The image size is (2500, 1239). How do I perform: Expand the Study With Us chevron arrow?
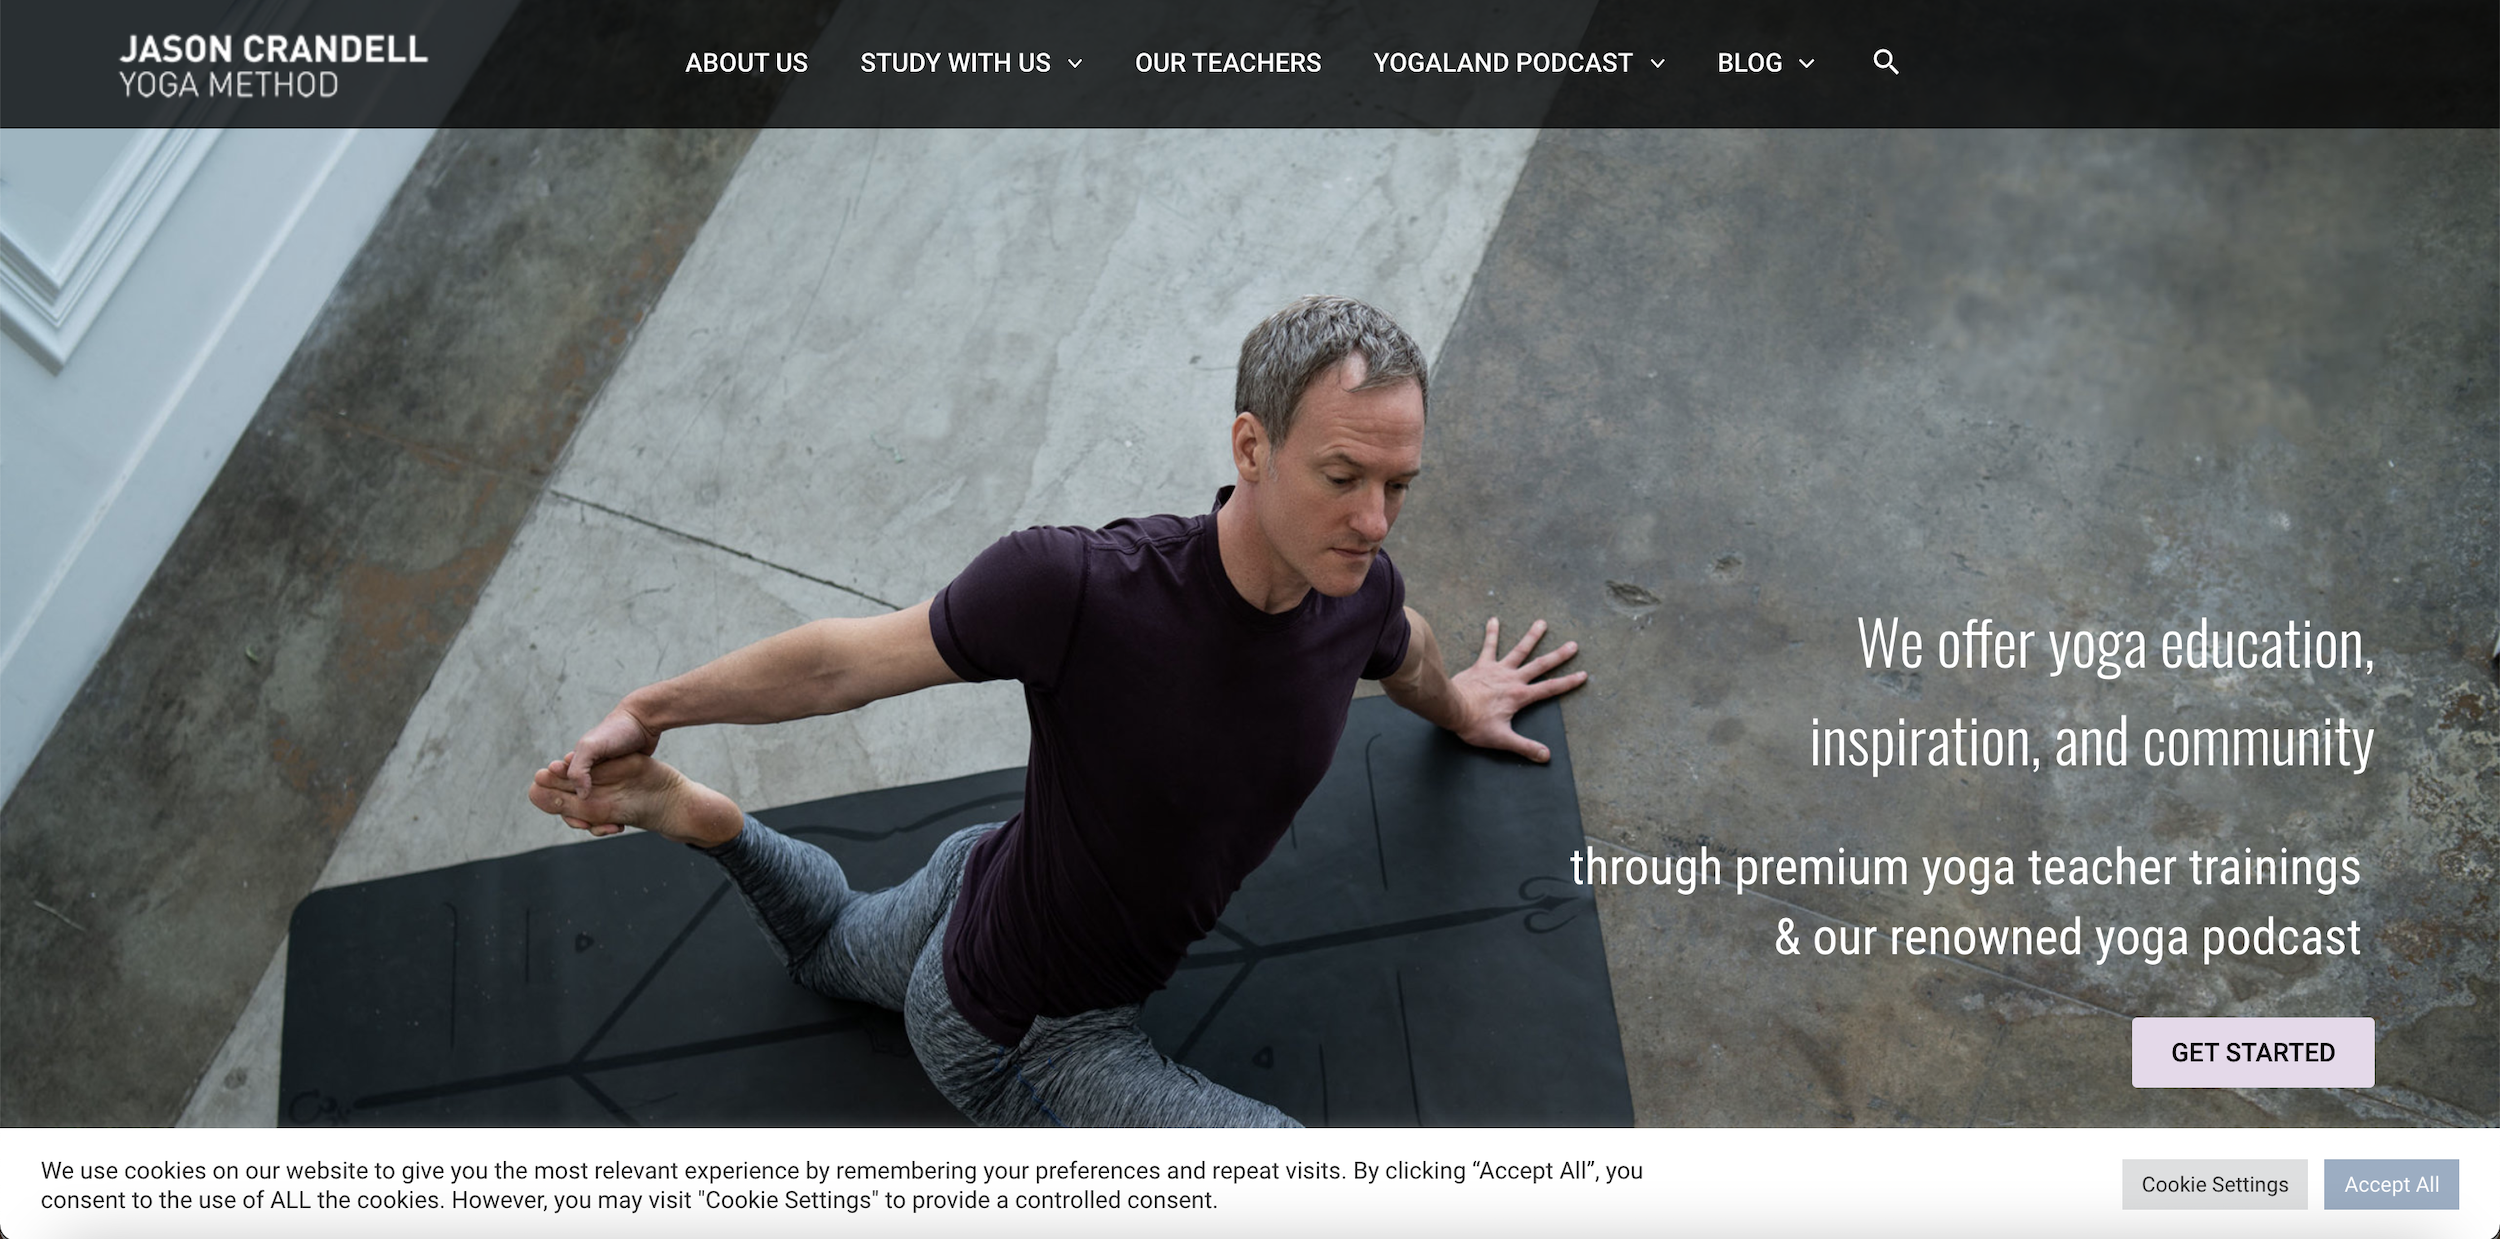click(1075, 64)
